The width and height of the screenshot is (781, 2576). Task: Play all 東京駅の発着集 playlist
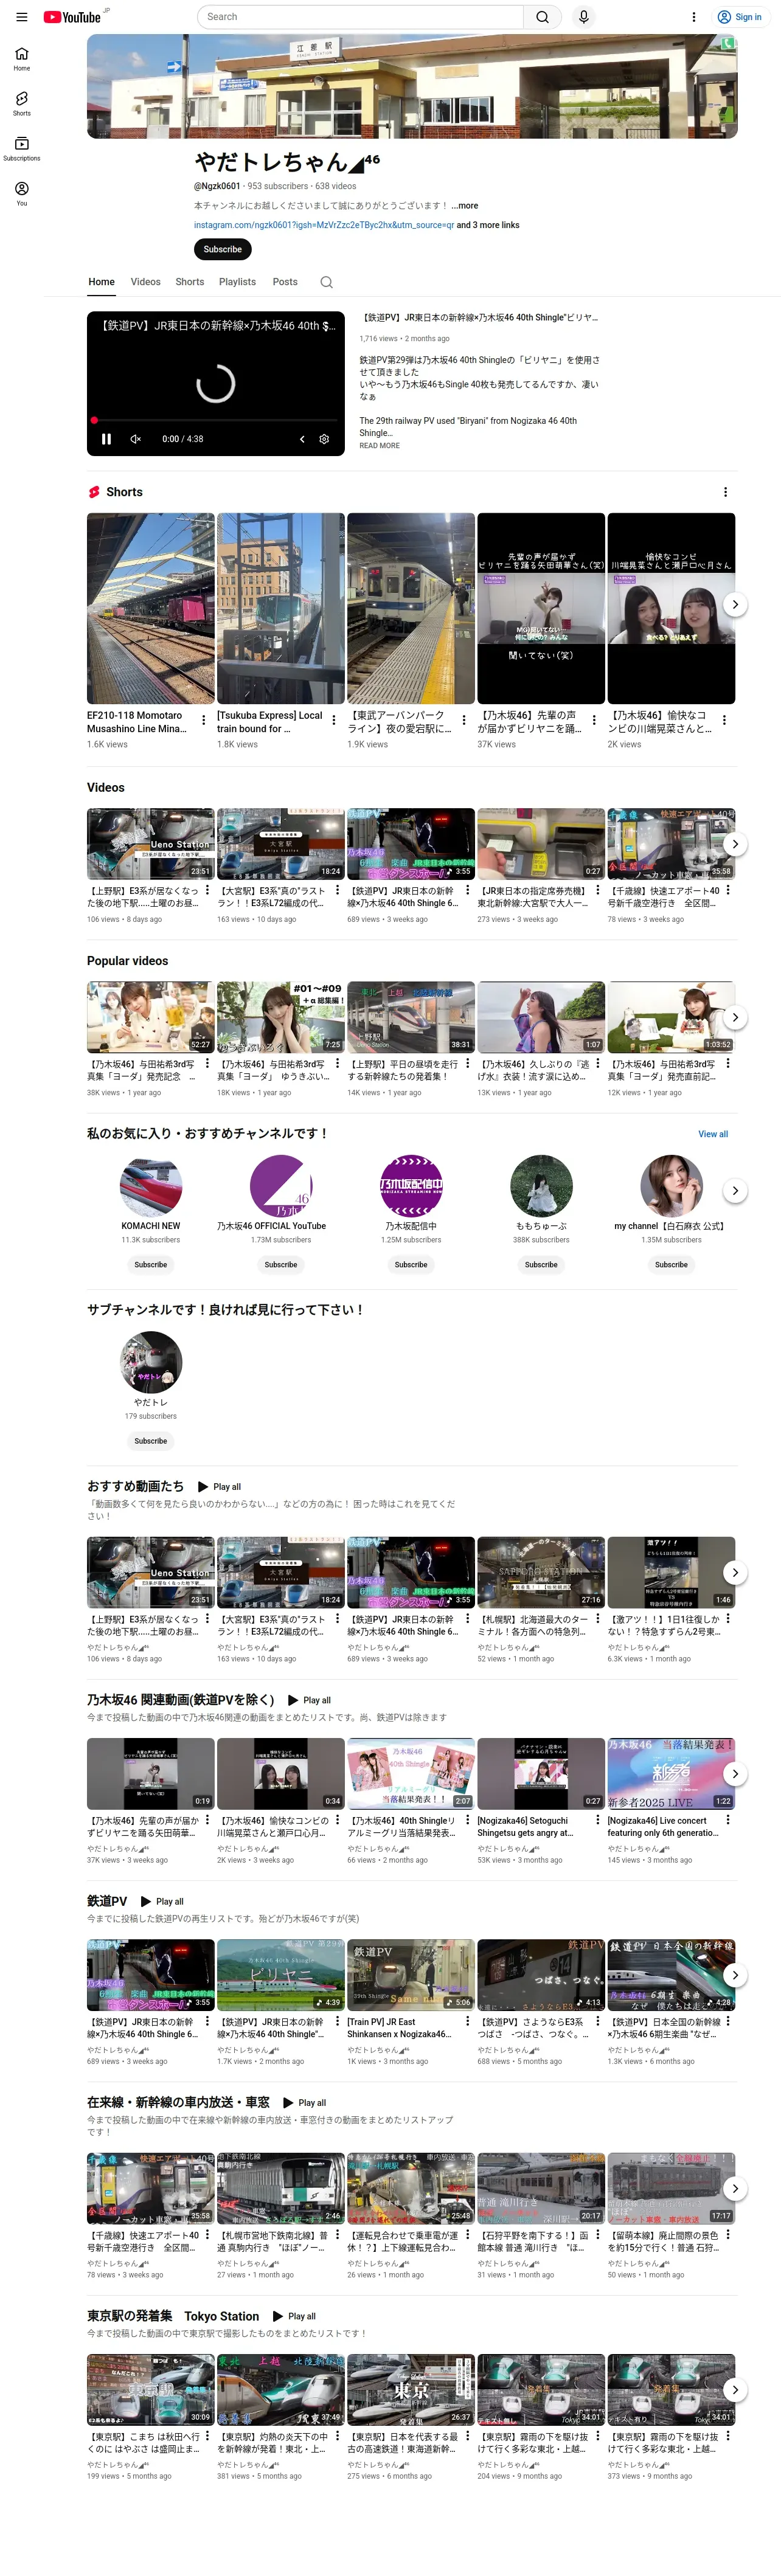pyautogui.click(x=294, y=2316)
